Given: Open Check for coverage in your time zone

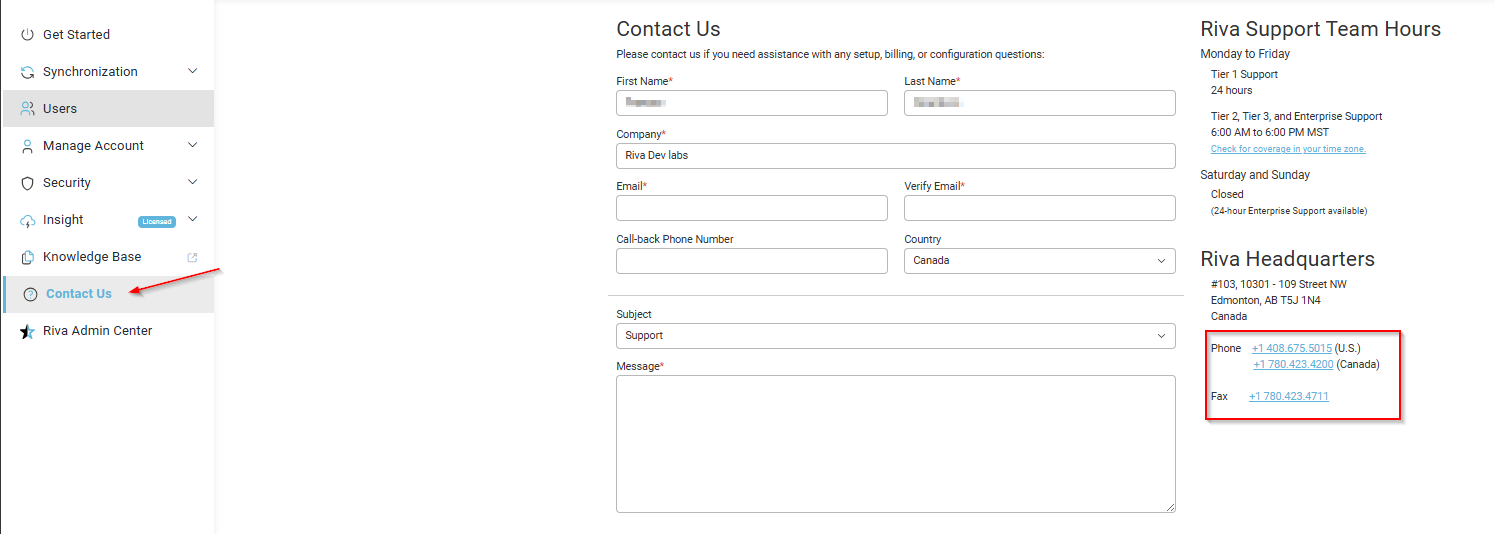Looking at the screenshot, I should (x=1288, y=149).
